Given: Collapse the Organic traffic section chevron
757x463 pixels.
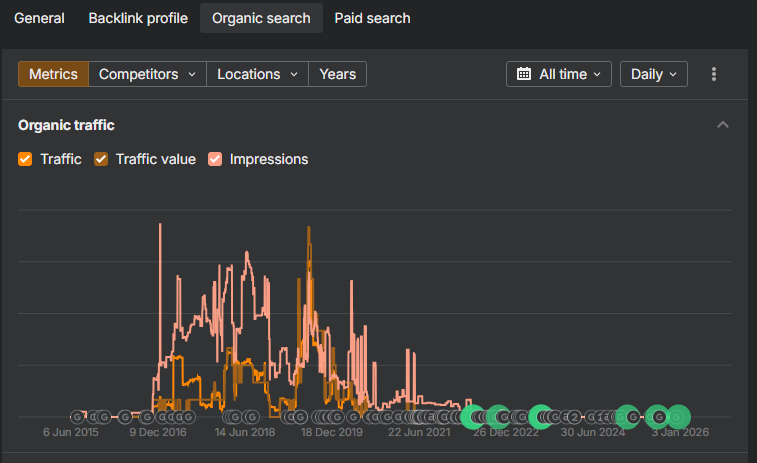Looking at the screenshot, I should (723, 125).
